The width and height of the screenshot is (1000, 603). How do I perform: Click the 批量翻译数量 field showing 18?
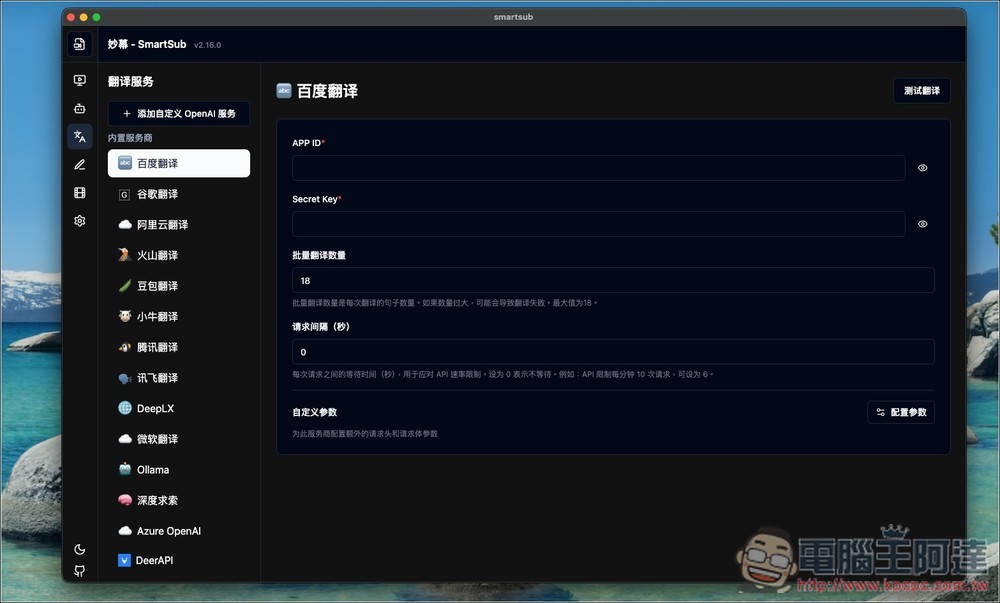613,280
